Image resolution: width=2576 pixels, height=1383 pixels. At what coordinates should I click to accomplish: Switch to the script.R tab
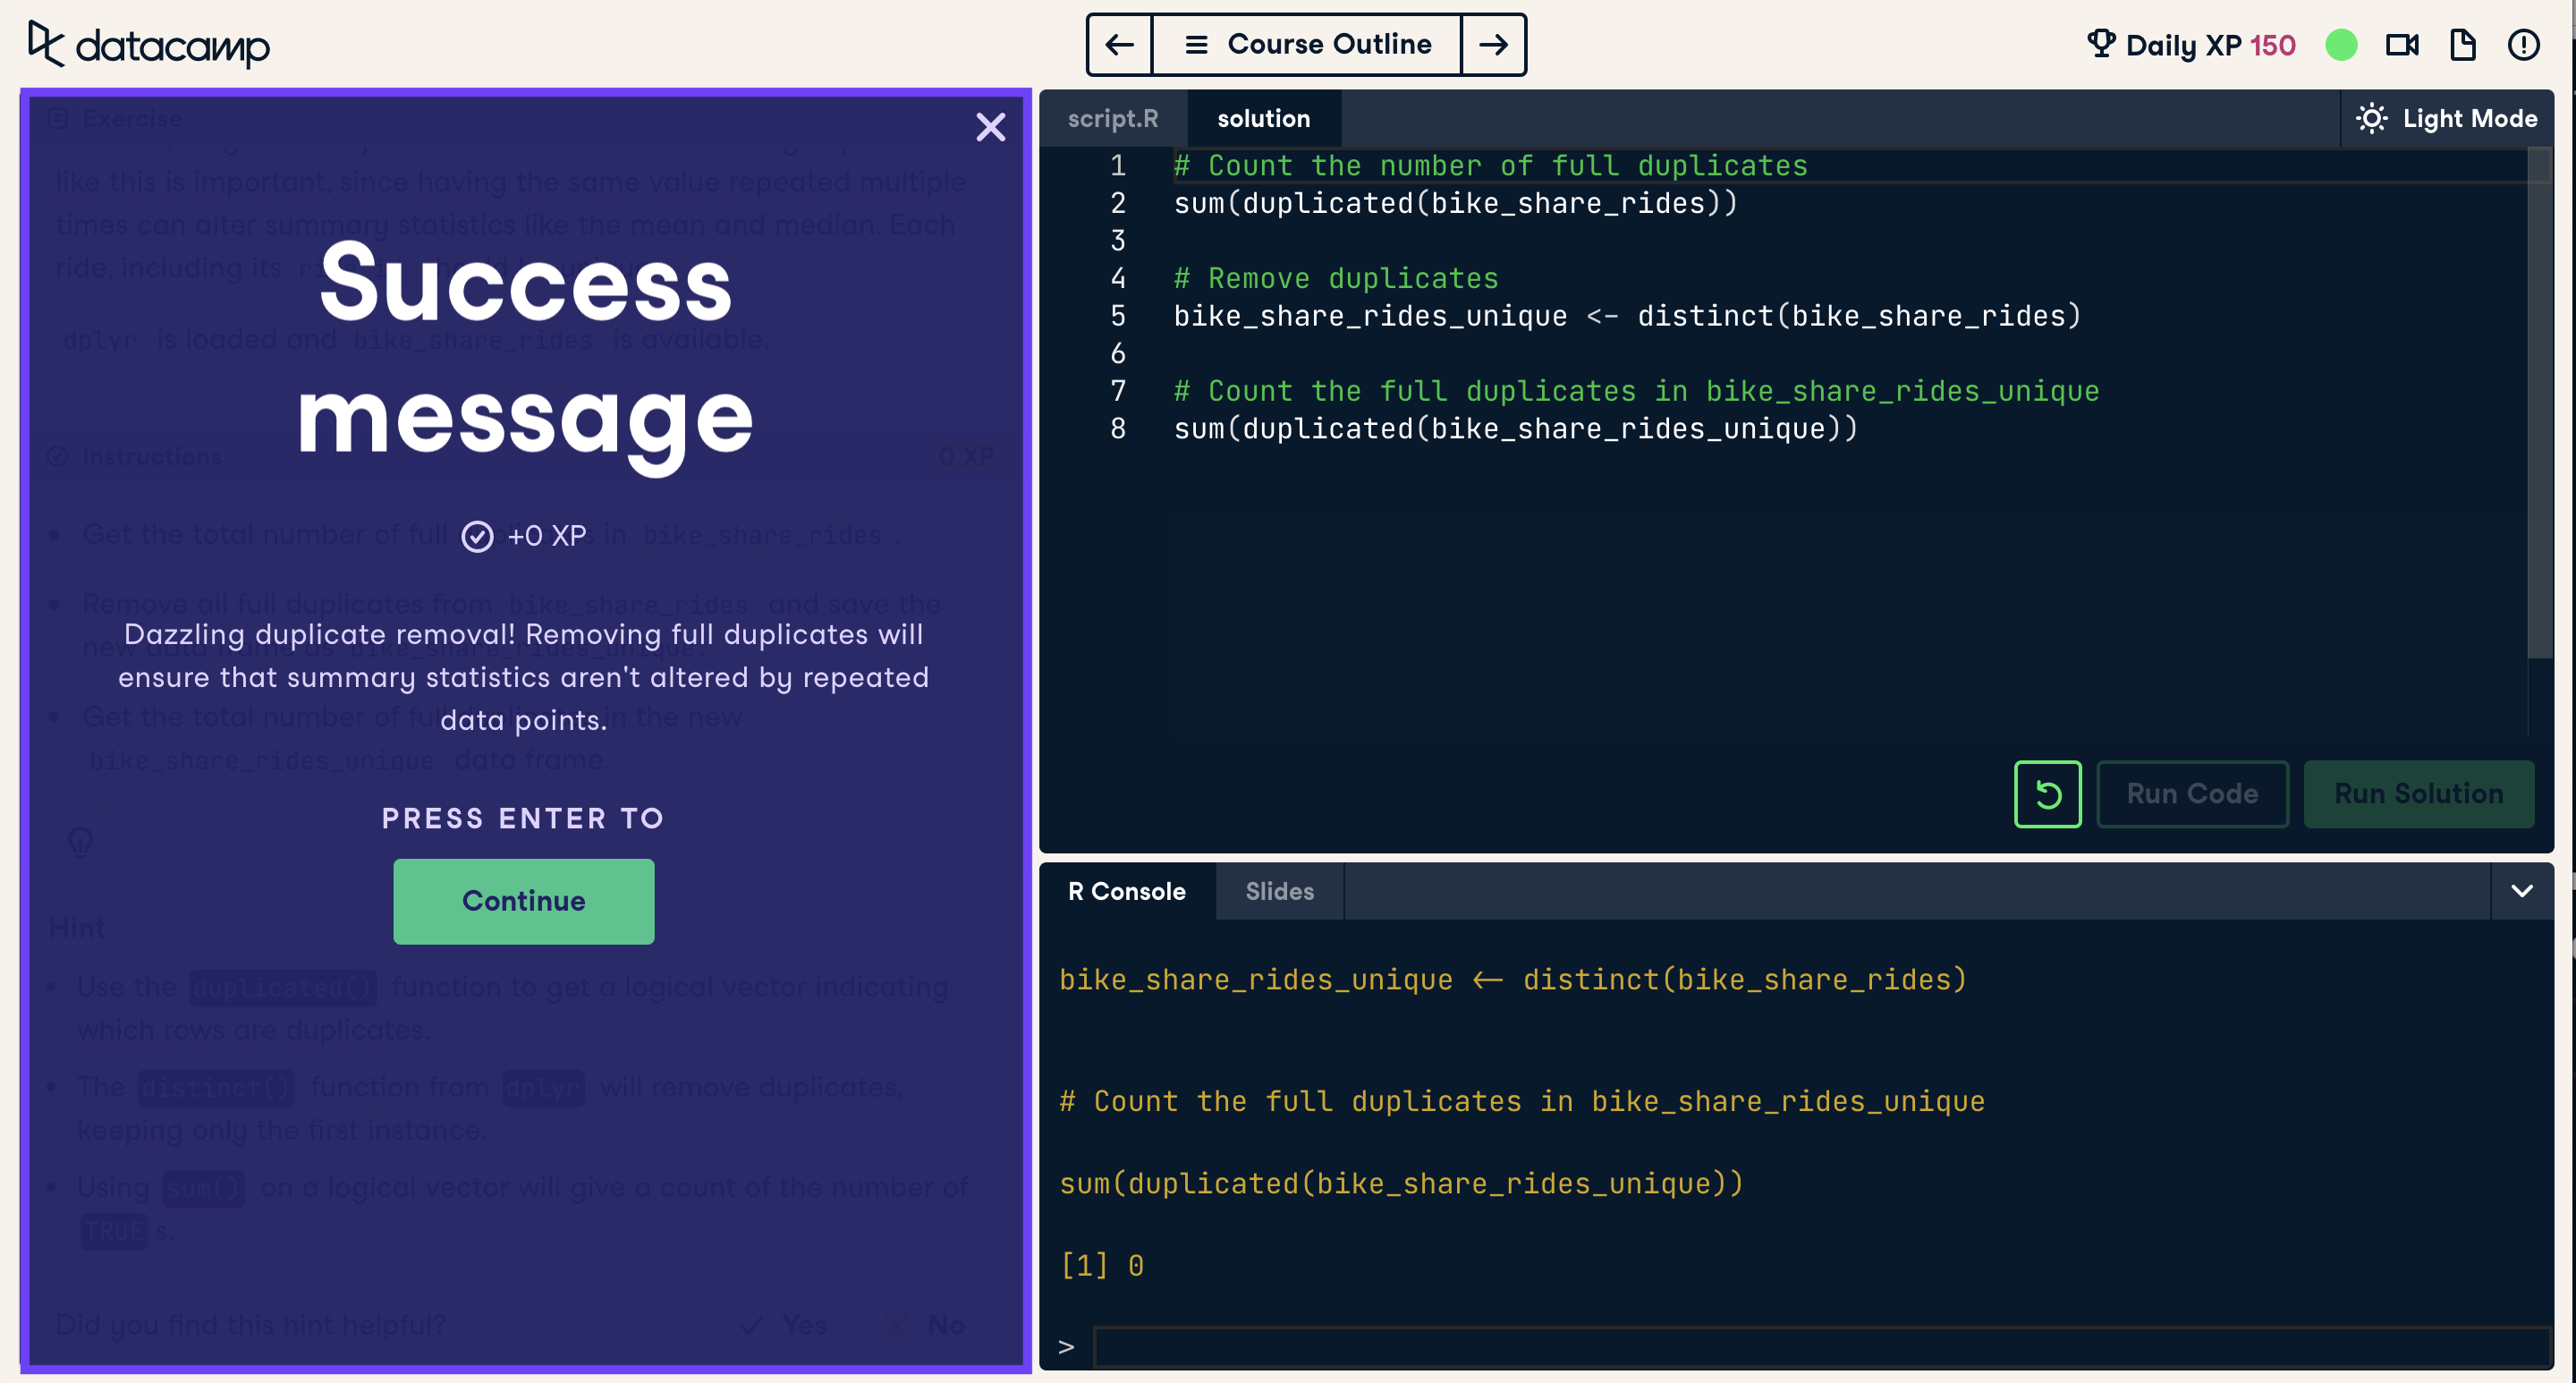(1113, 119)
